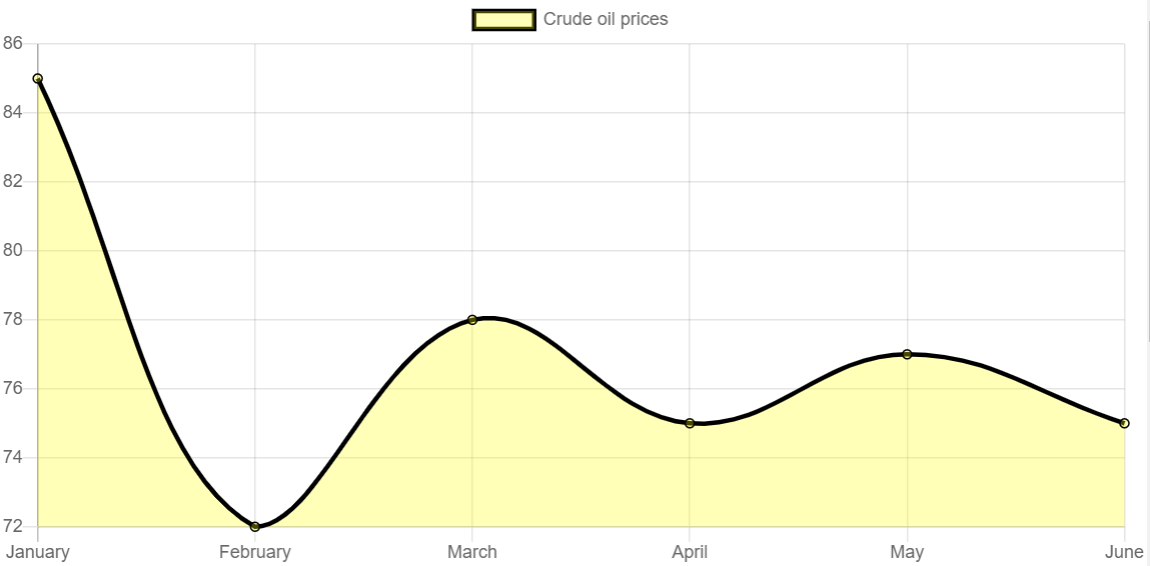Click the April x-axis label
Viewport: 1150px width, 566px height.
click(689, 552)
